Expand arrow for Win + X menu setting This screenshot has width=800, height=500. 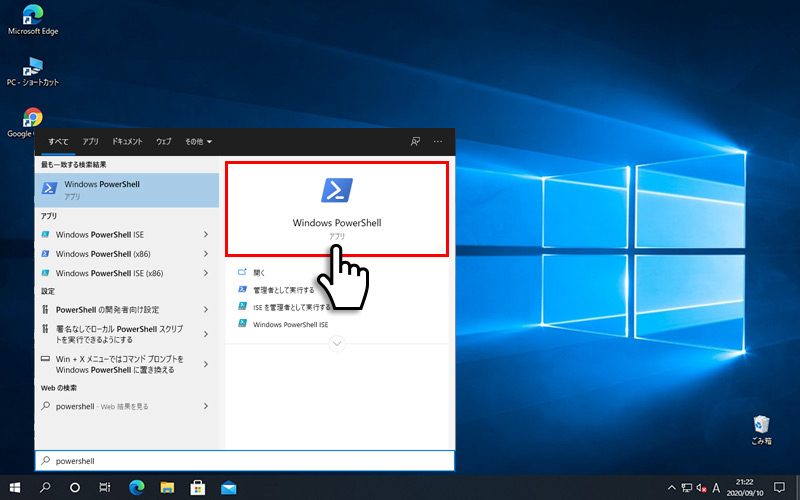tap(206, 364)
